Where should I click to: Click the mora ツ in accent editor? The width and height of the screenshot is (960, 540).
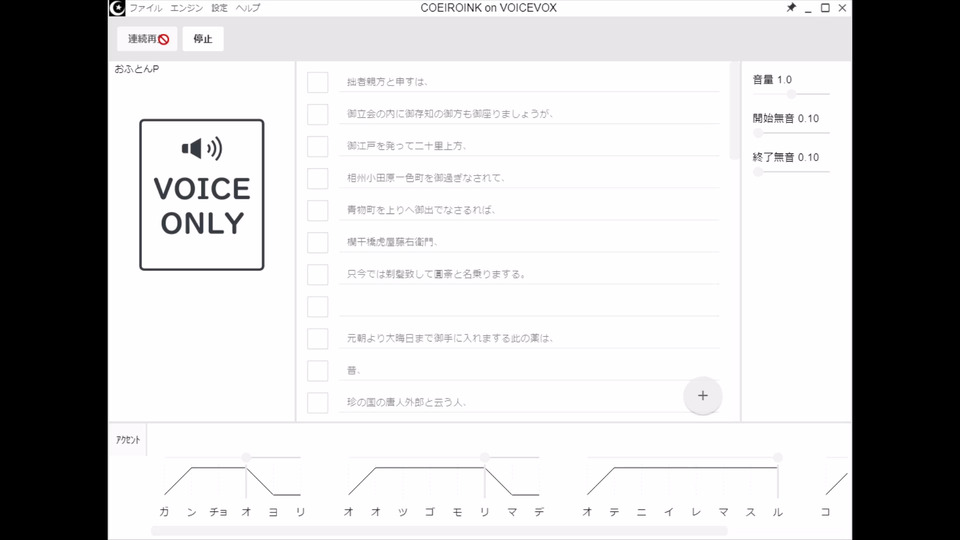coord(403,512)
